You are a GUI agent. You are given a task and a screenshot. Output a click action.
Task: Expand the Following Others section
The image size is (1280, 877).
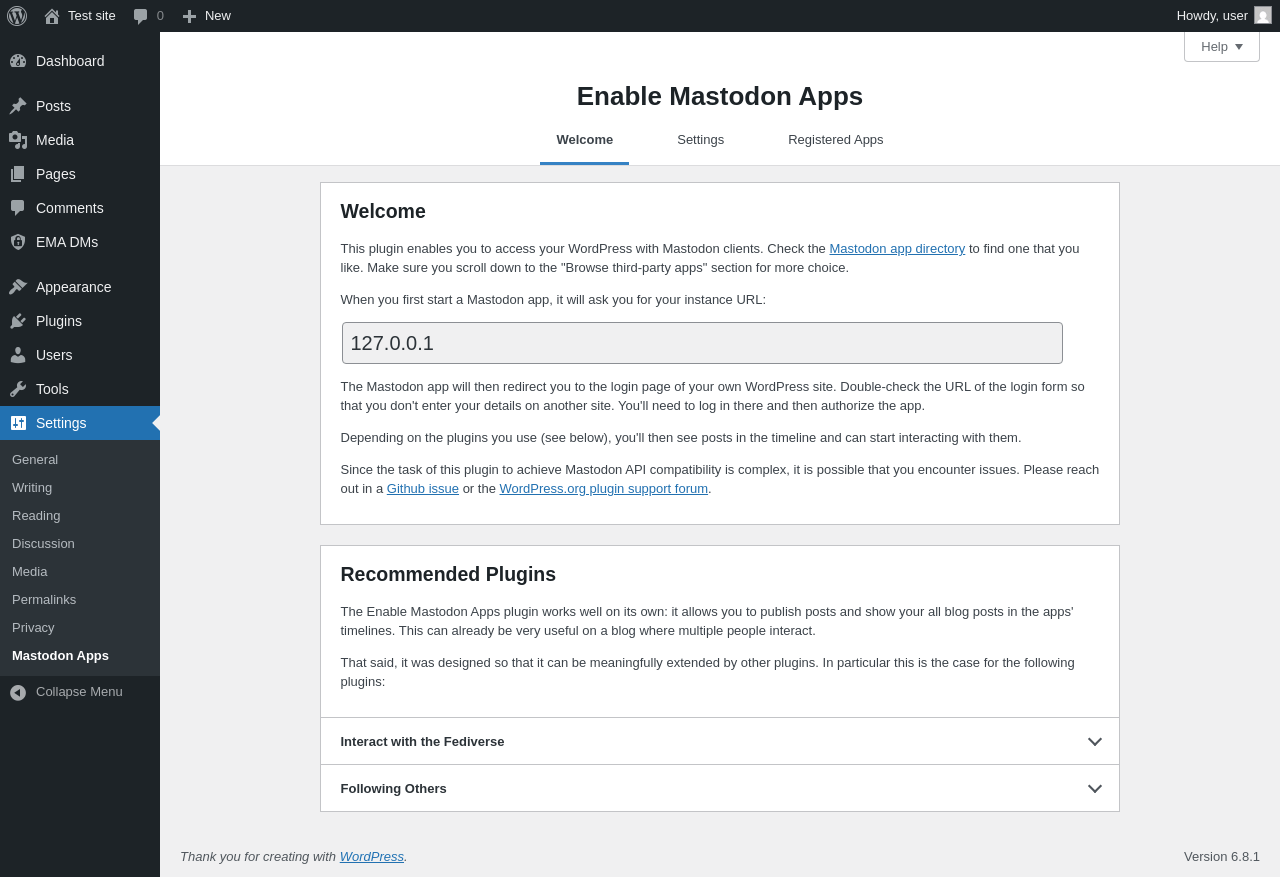click(x=720, y=788)
